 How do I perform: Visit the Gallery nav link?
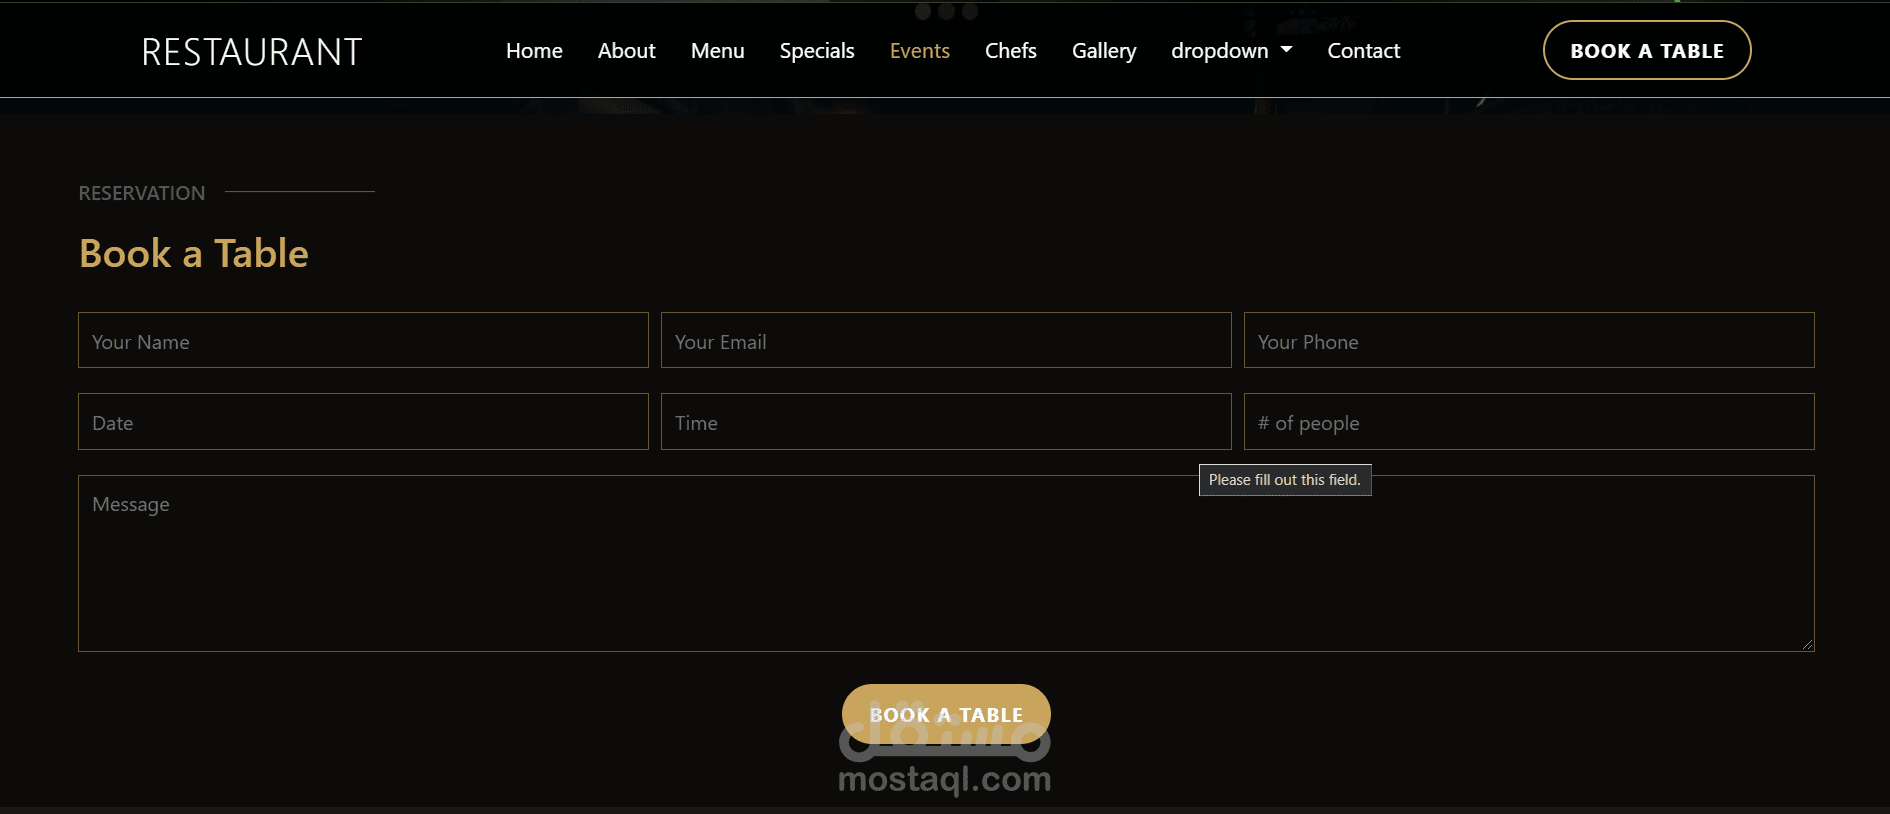[1104, 51]
